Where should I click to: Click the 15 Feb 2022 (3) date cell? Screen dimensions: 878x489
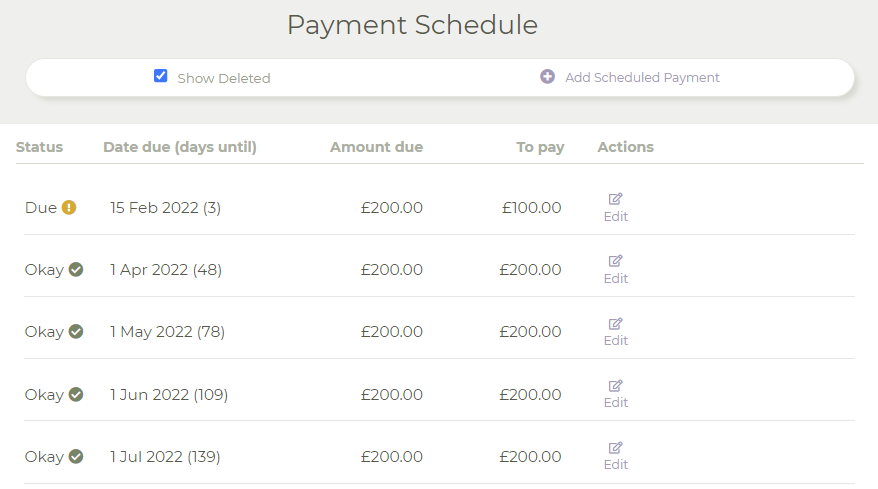click(166, 208)
